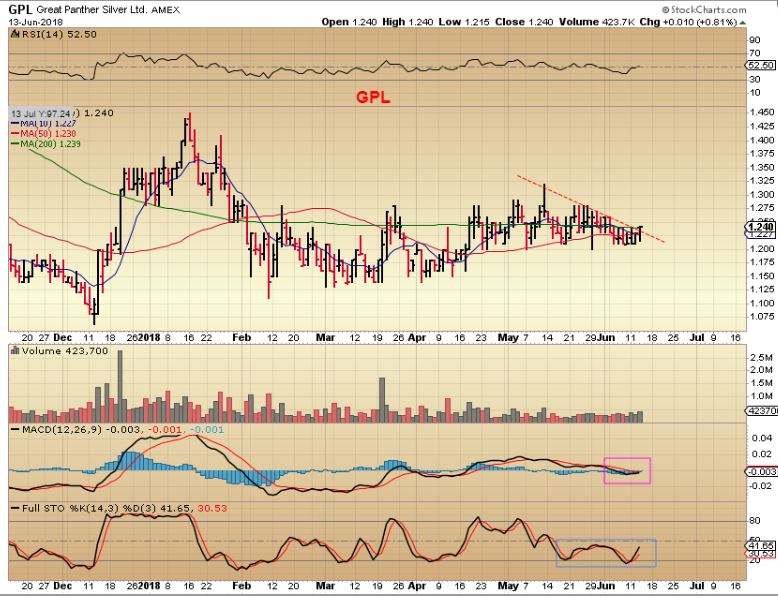Click the green line swatch next to MA(200)
The width and height of the screenshot is (778, 596).
point(15,144)
